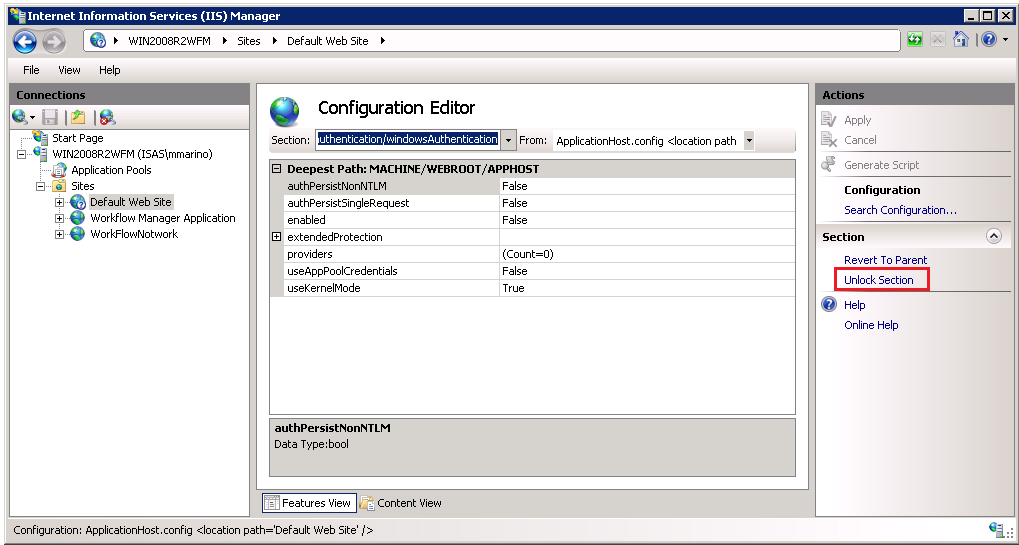Click the Section path input field

click(408, 140)
